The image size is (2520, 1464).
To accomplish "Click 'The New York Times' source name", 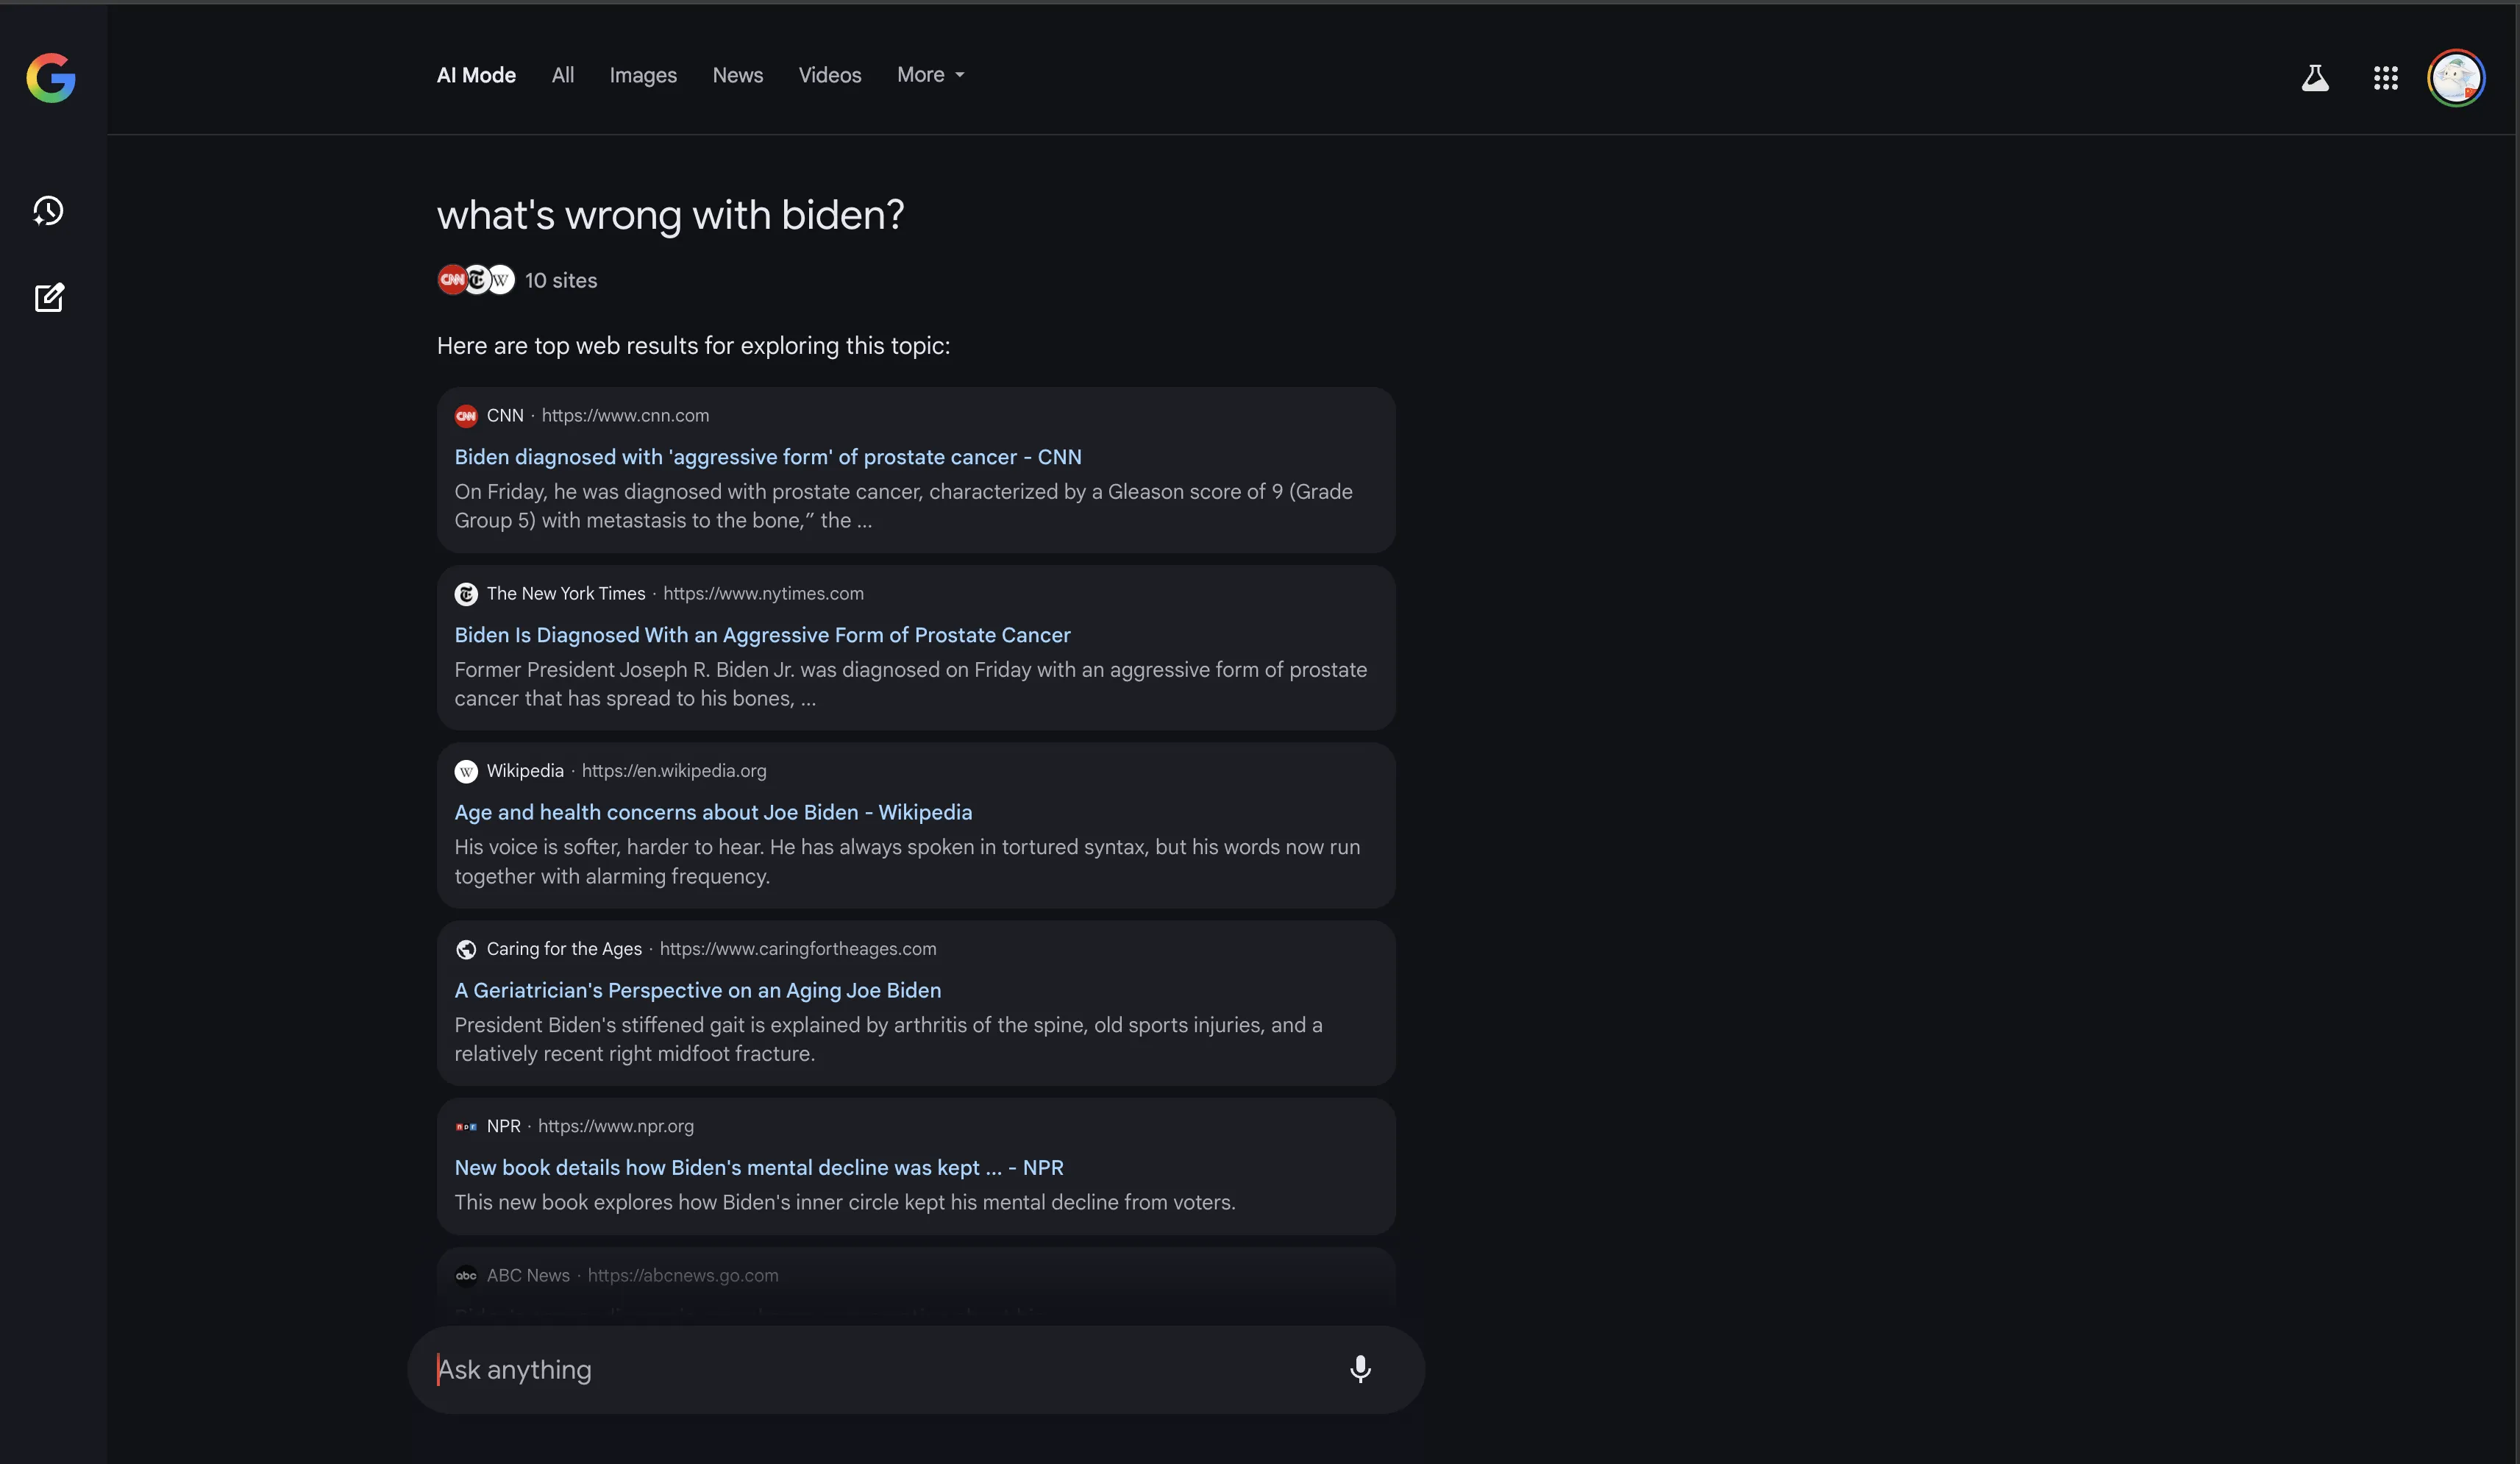I will click(x=566, y=593).
